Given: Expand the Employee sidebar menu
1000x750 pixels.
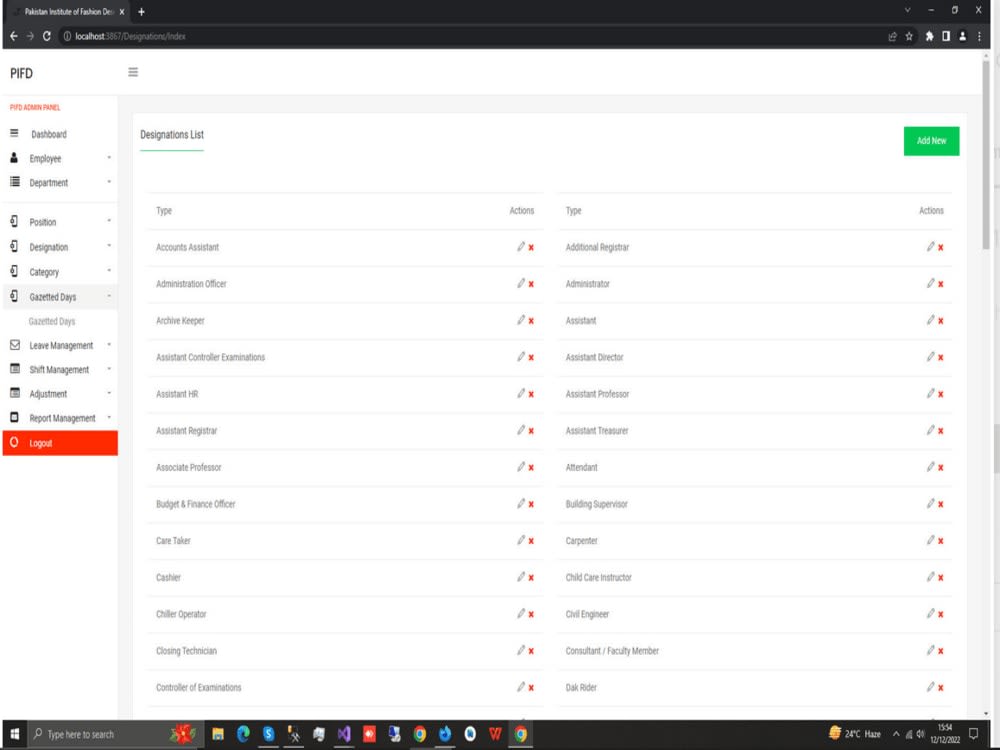Looking at the screenshot, I should [60, 158].
